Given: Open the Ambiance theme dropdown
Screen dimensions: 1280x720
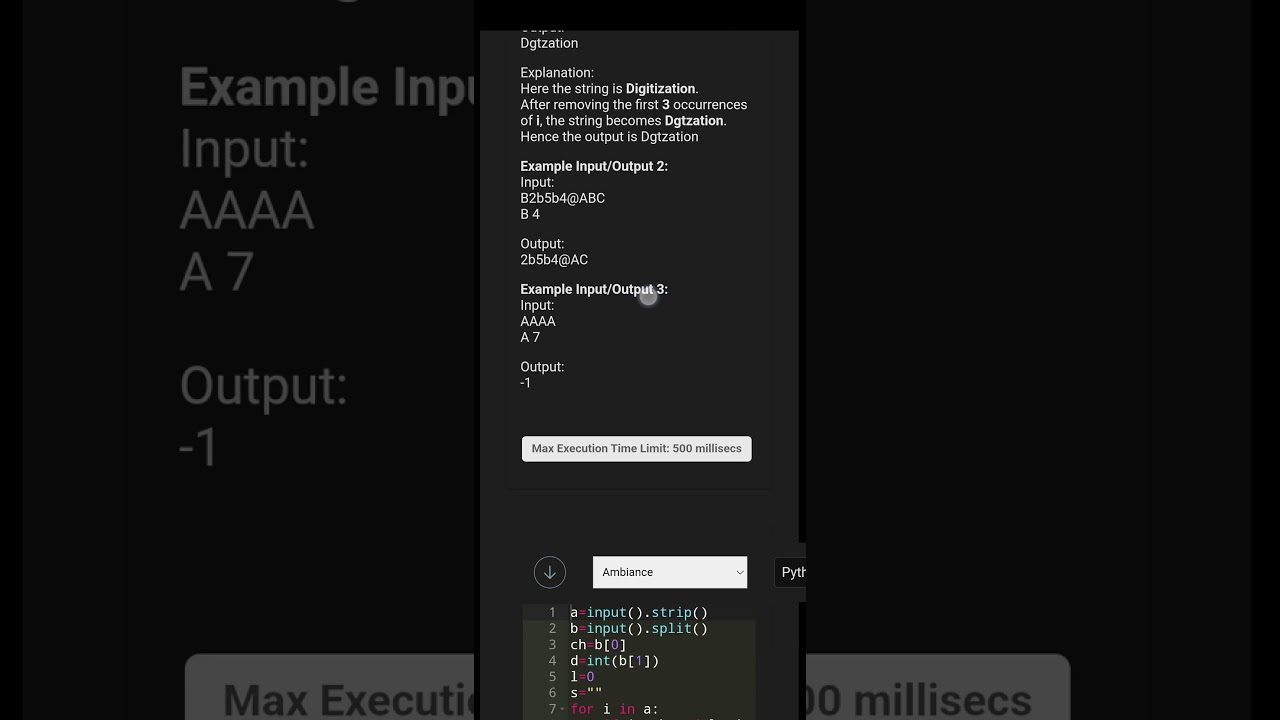Looking at the screenshot, I should coord(670,572).
